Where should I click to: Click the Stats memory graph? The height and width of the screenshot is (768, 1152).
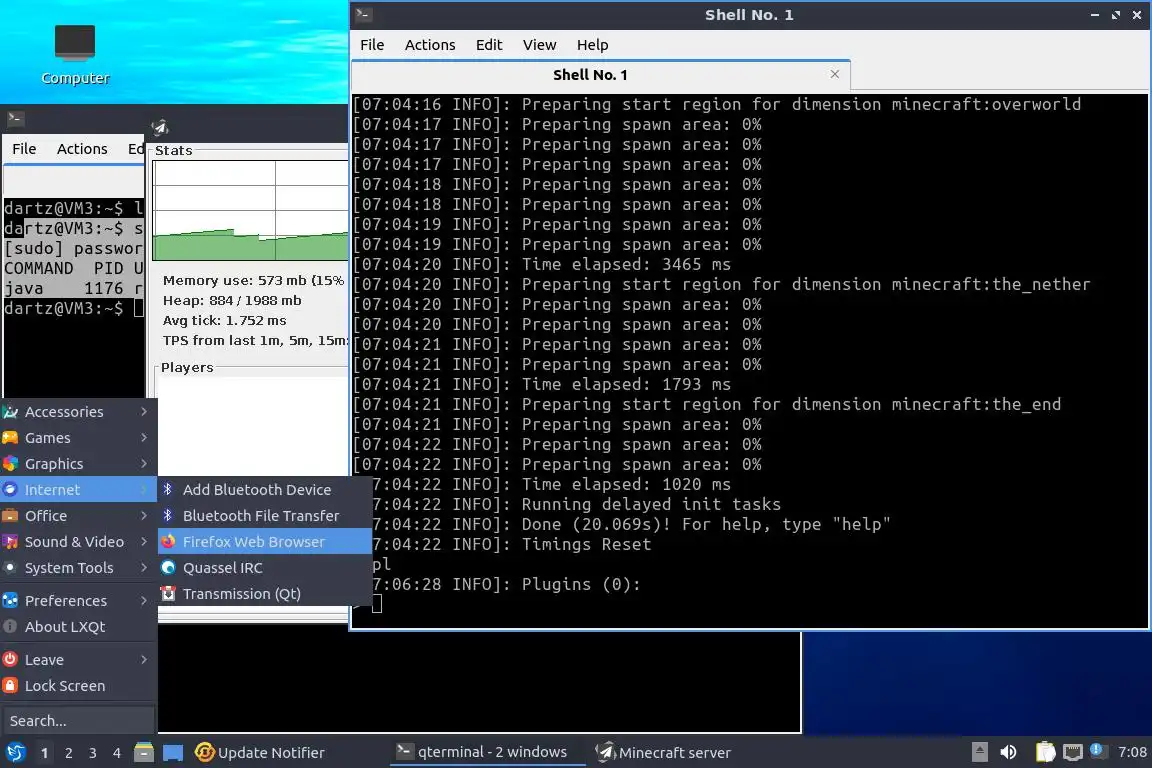click(251, 210)
